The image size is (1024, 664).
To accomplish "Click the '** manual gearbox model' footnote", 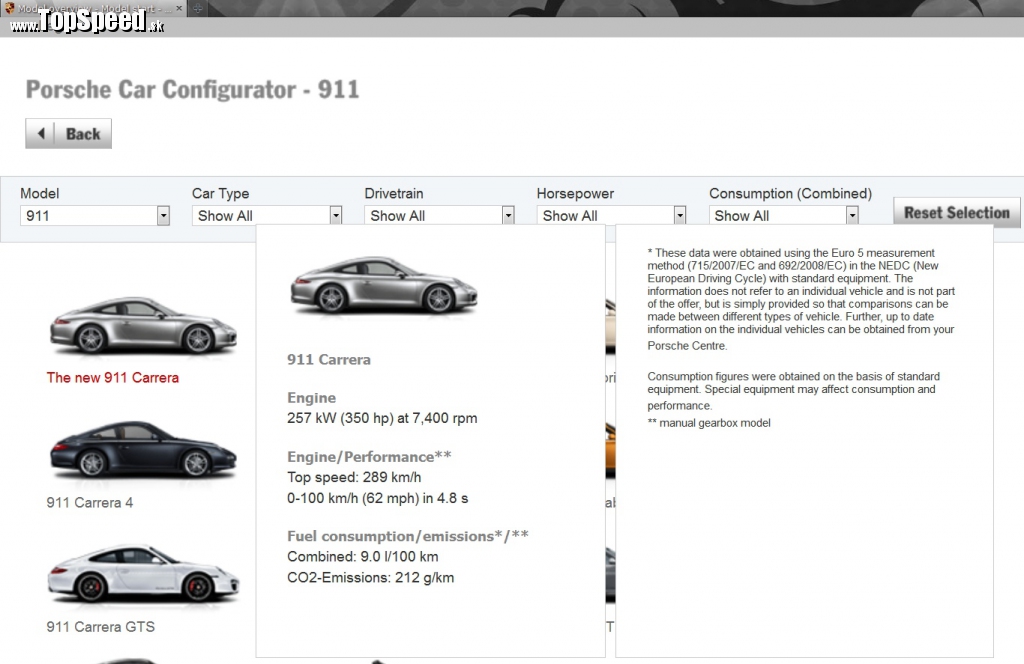I will 709,423.
